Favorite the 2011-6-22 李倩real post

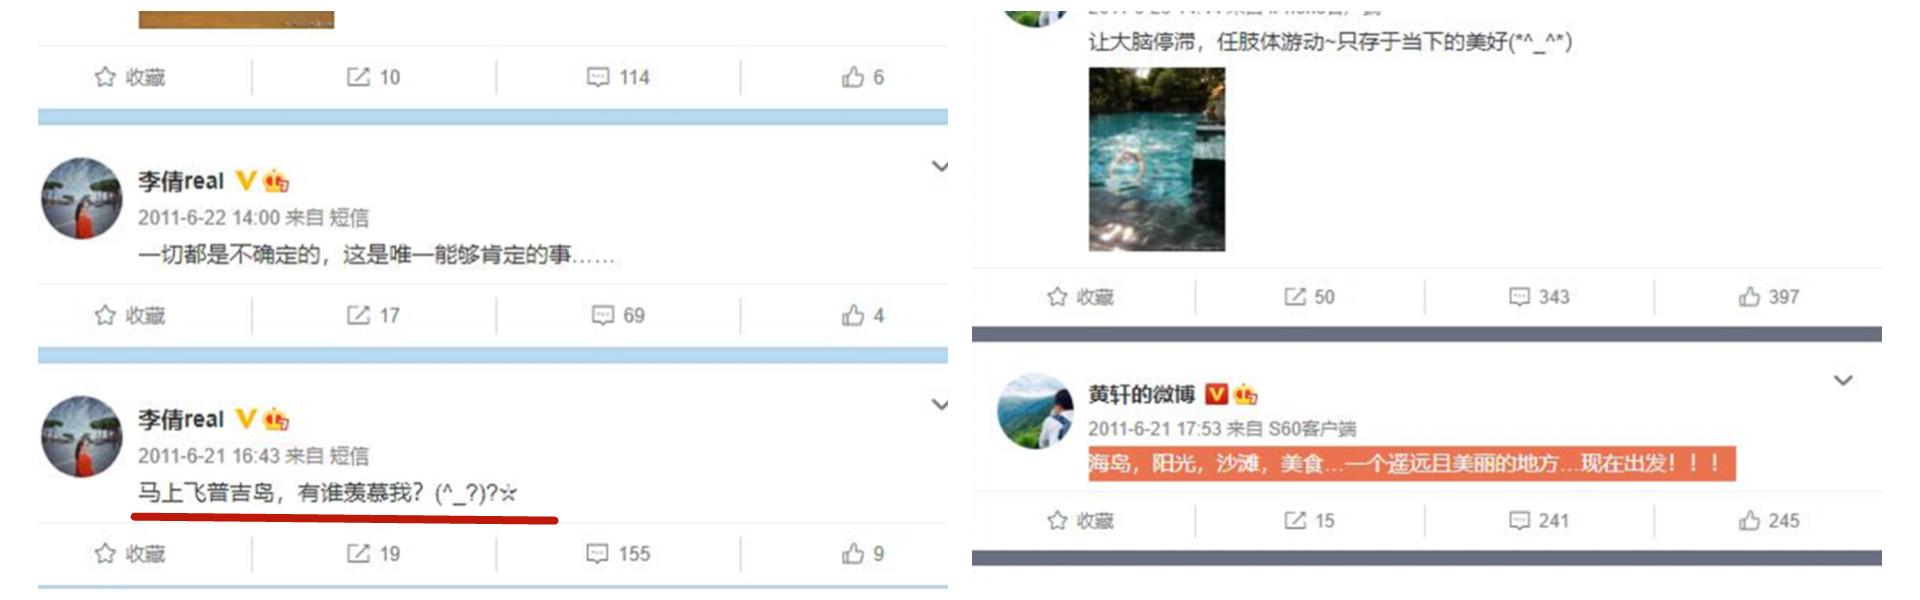129,315
